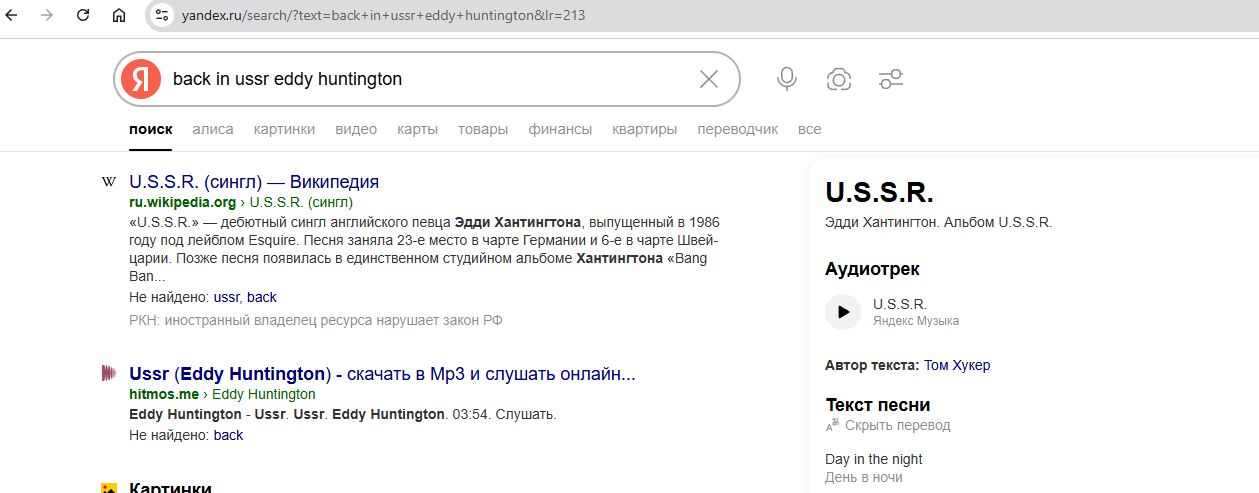Go back in browser history
The width and height of the screenshot is (1259, 493).
pyautogui.click(x=13, y=15)
